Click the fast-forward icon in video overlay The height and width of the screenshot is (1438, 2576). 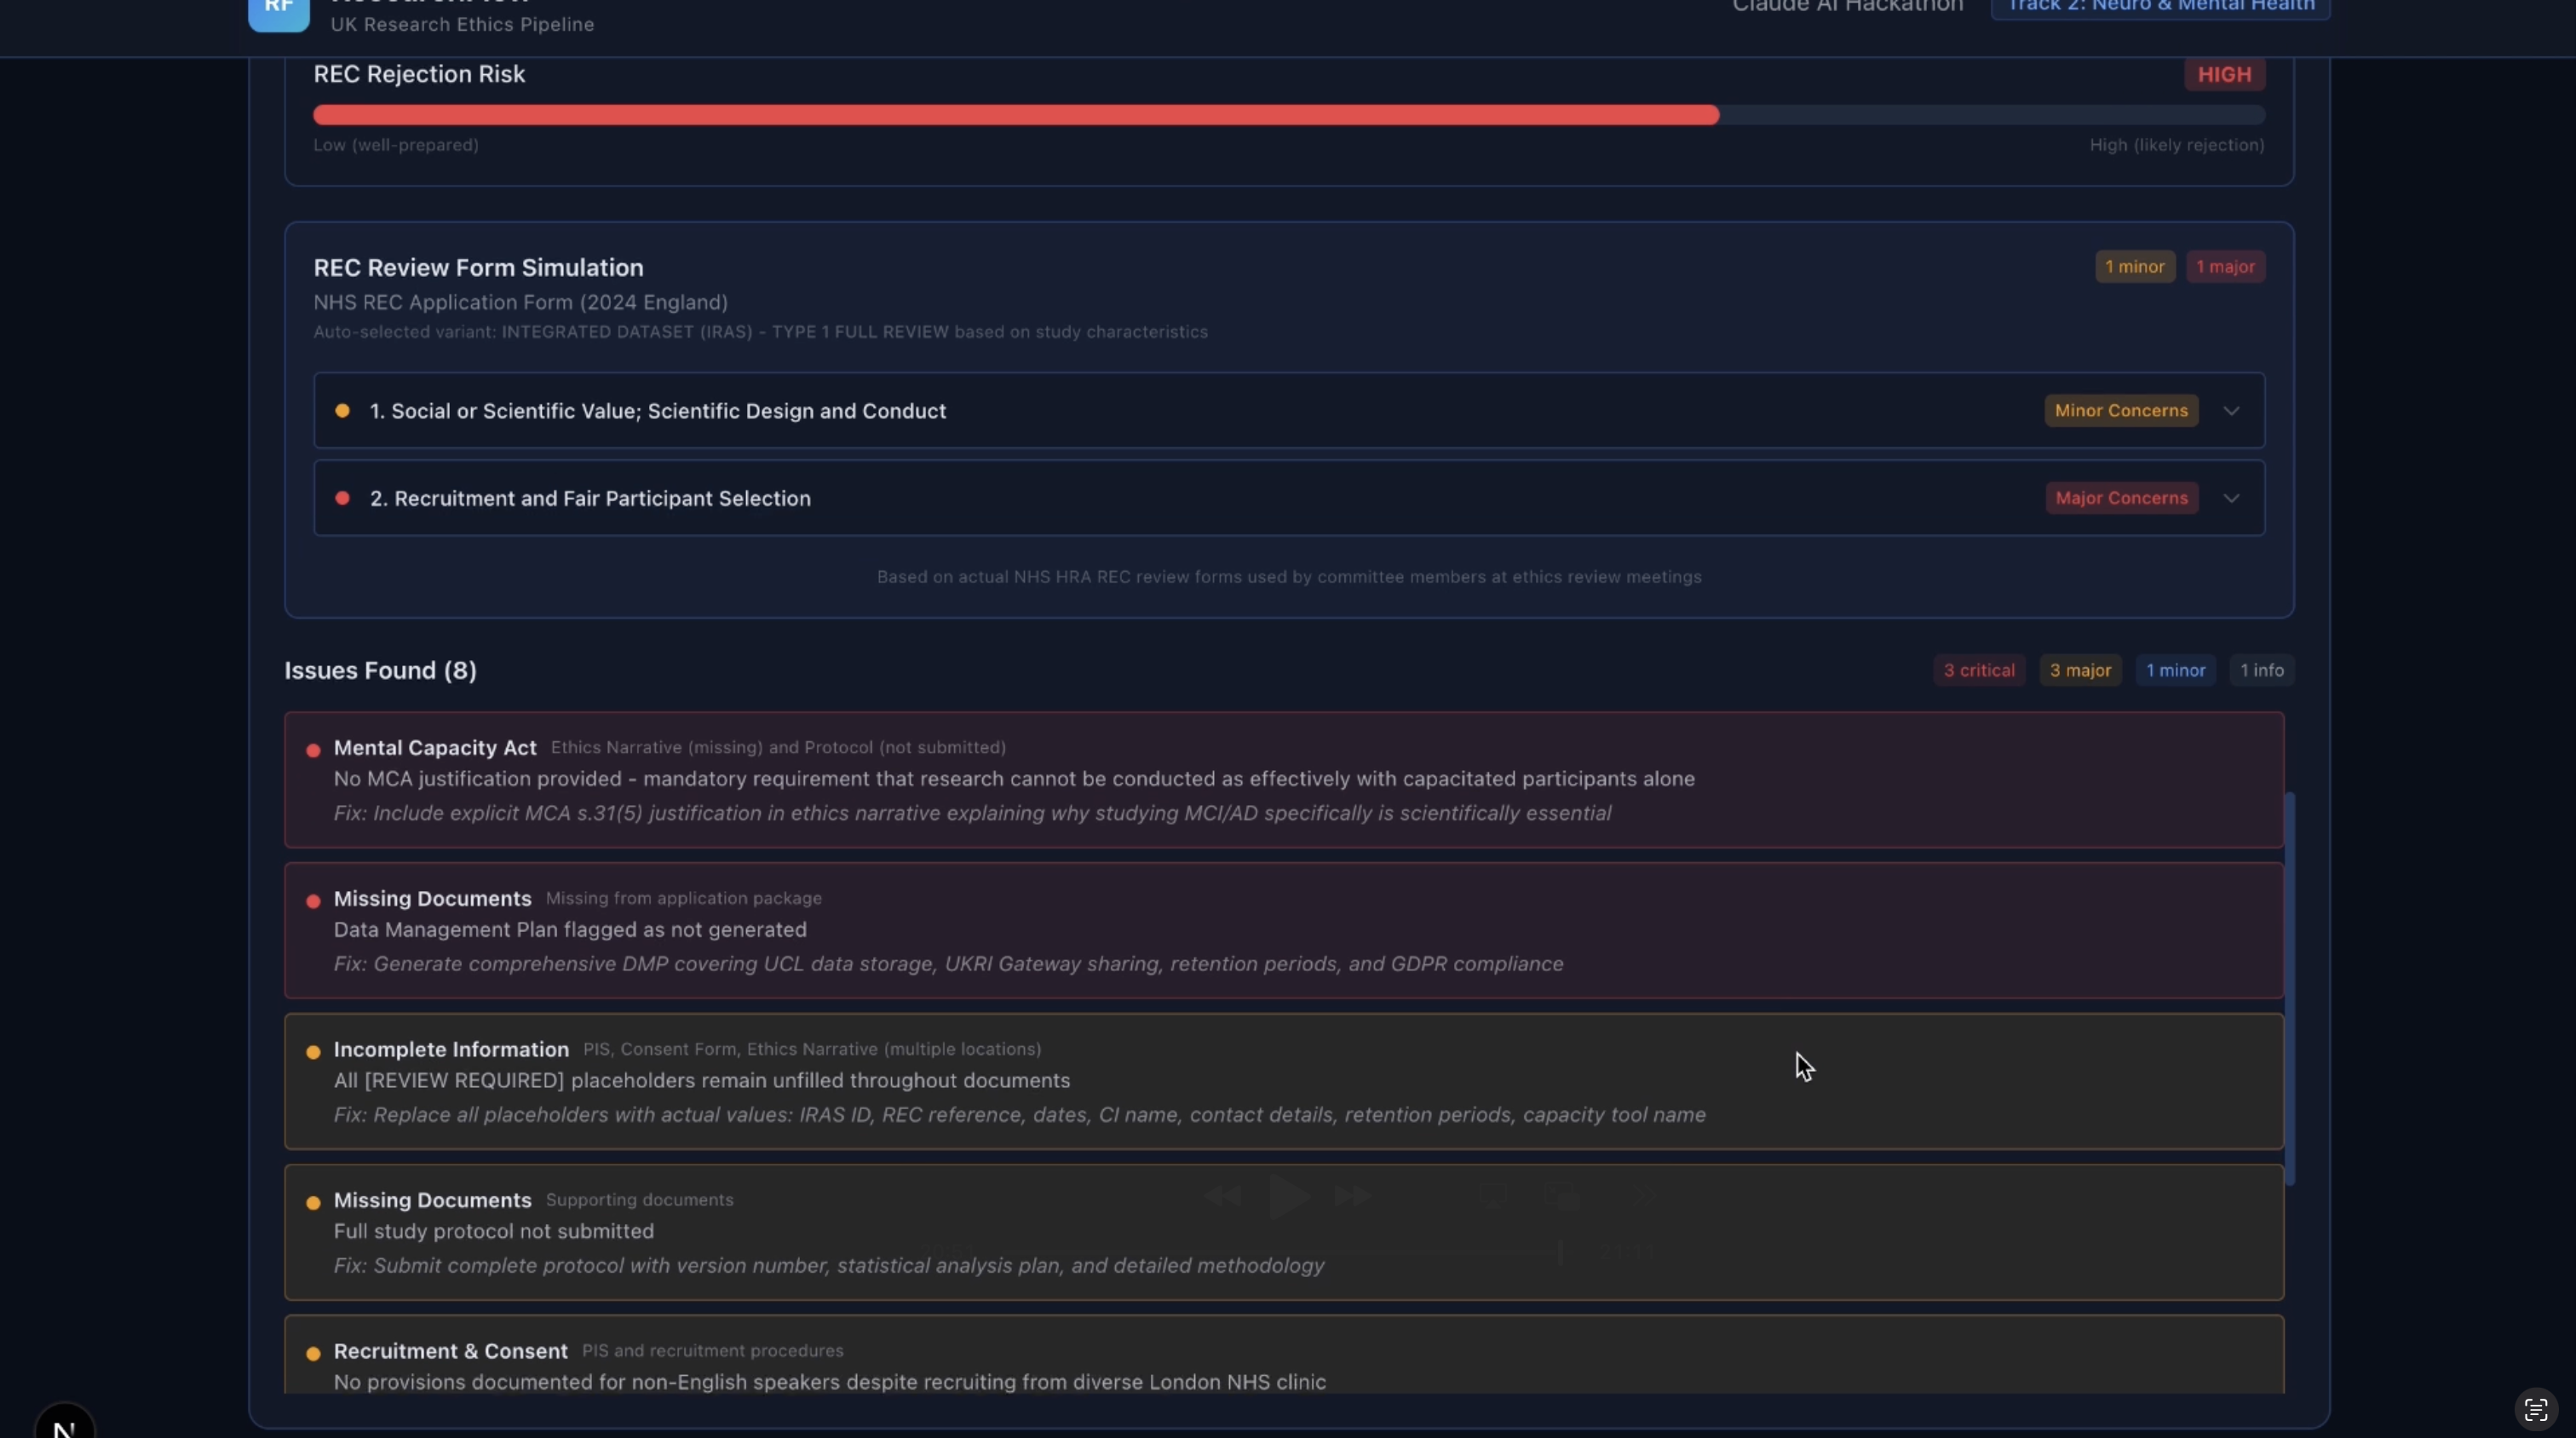pos(1352,1196)
